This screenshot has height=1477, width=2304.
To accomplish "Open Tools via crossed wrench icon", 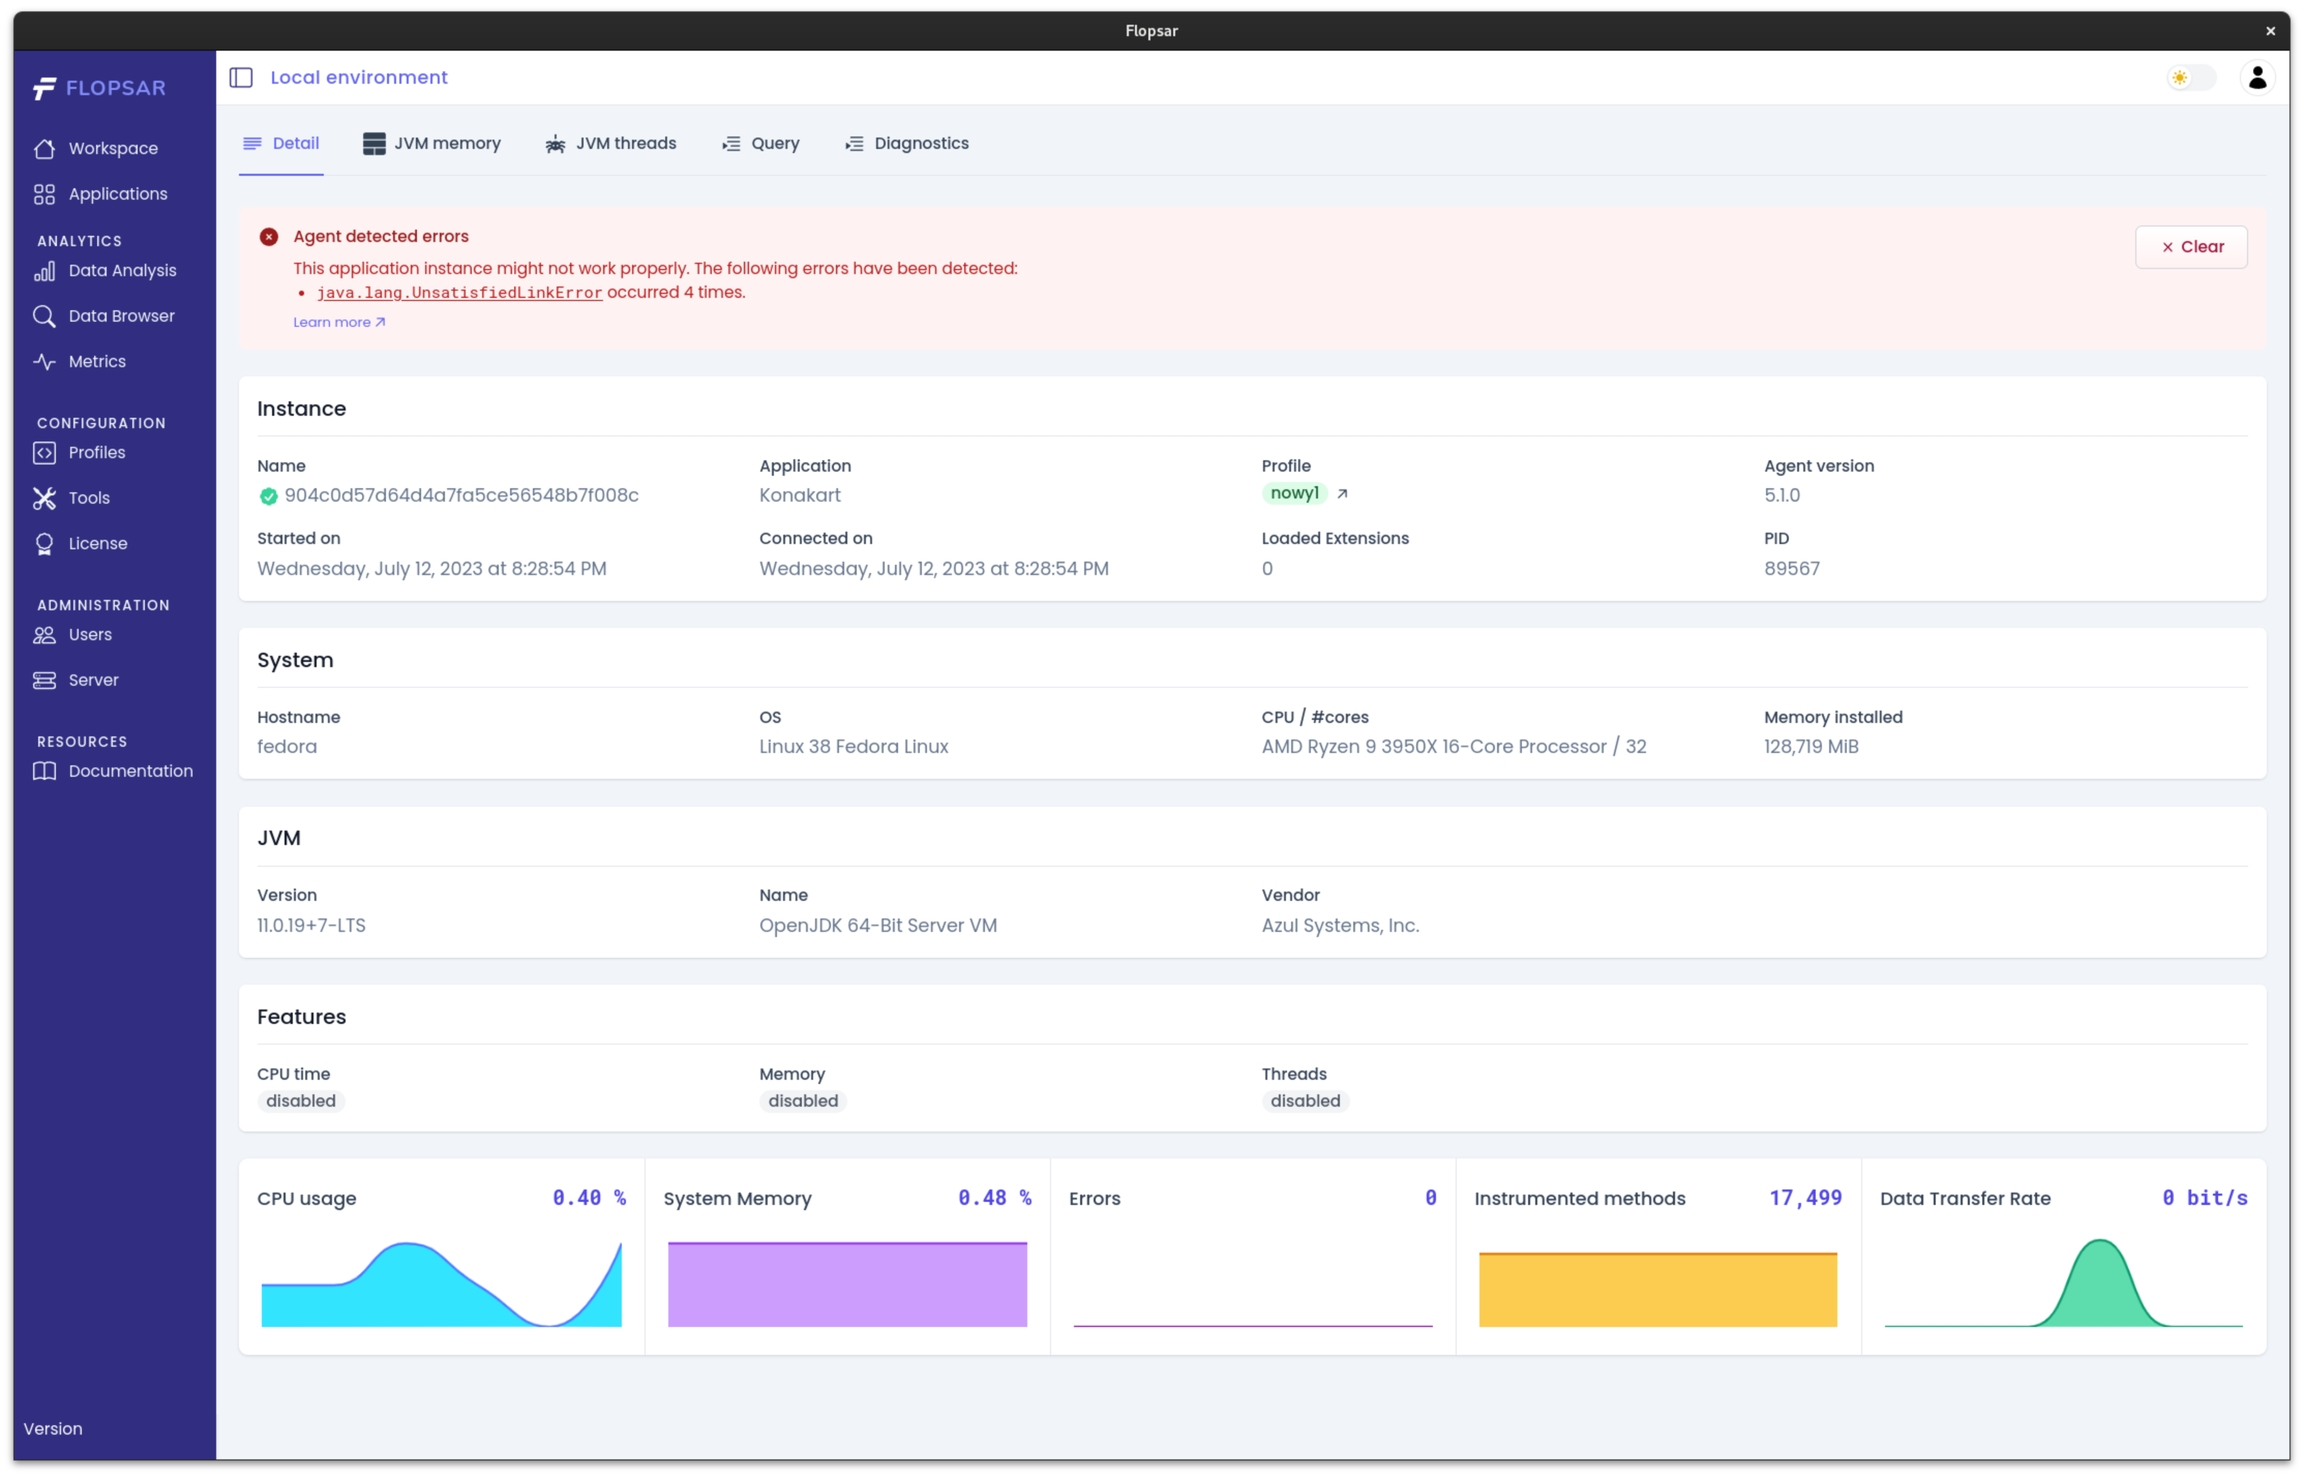I will point(44,498).
